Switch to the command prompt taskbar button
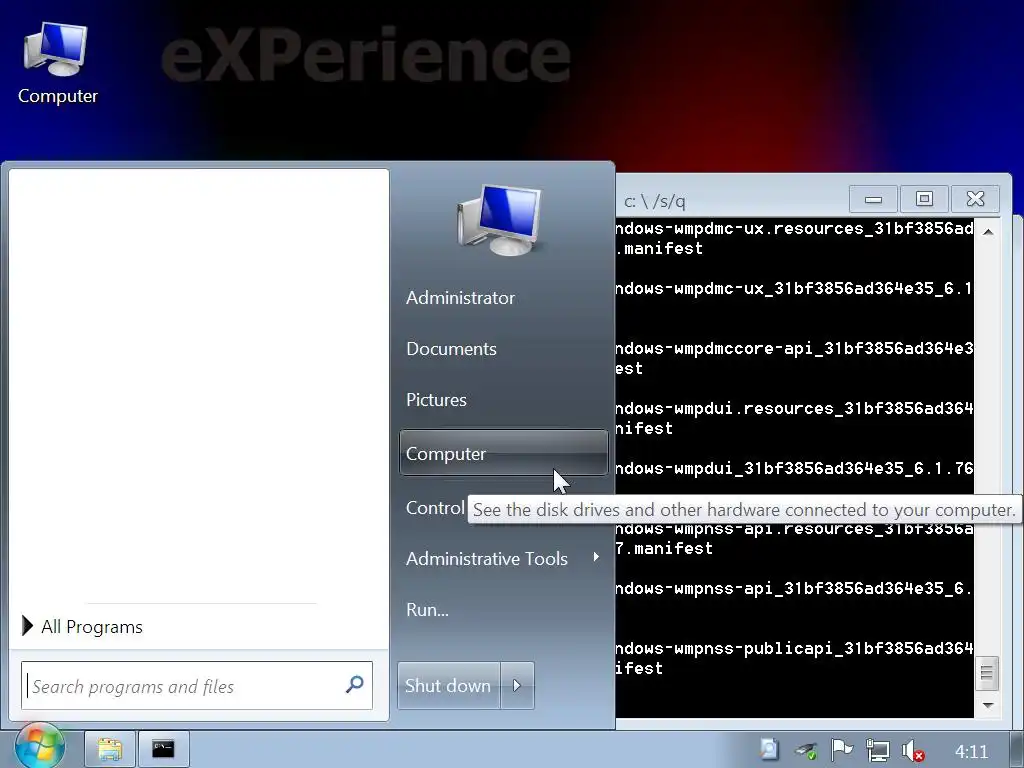1024x768 pixels. coord(163,748)
